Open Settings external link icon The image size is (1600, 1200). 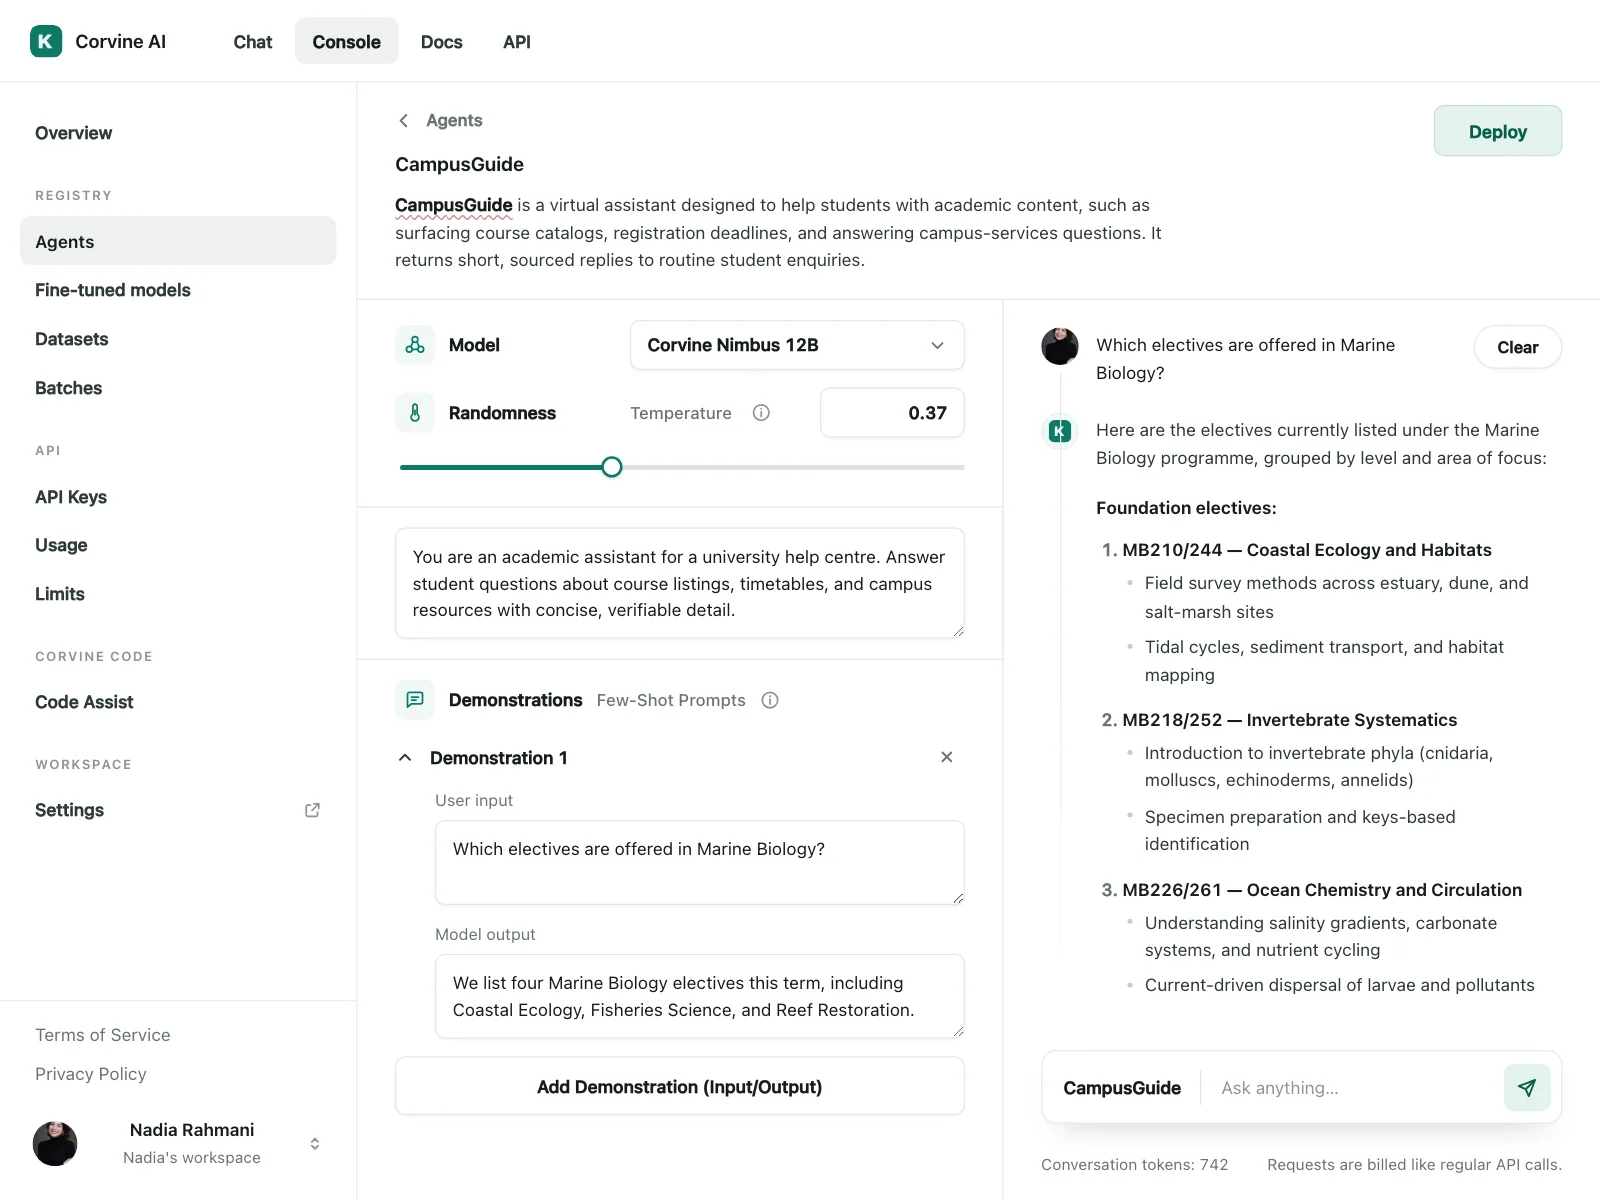[x=312, y=810]
